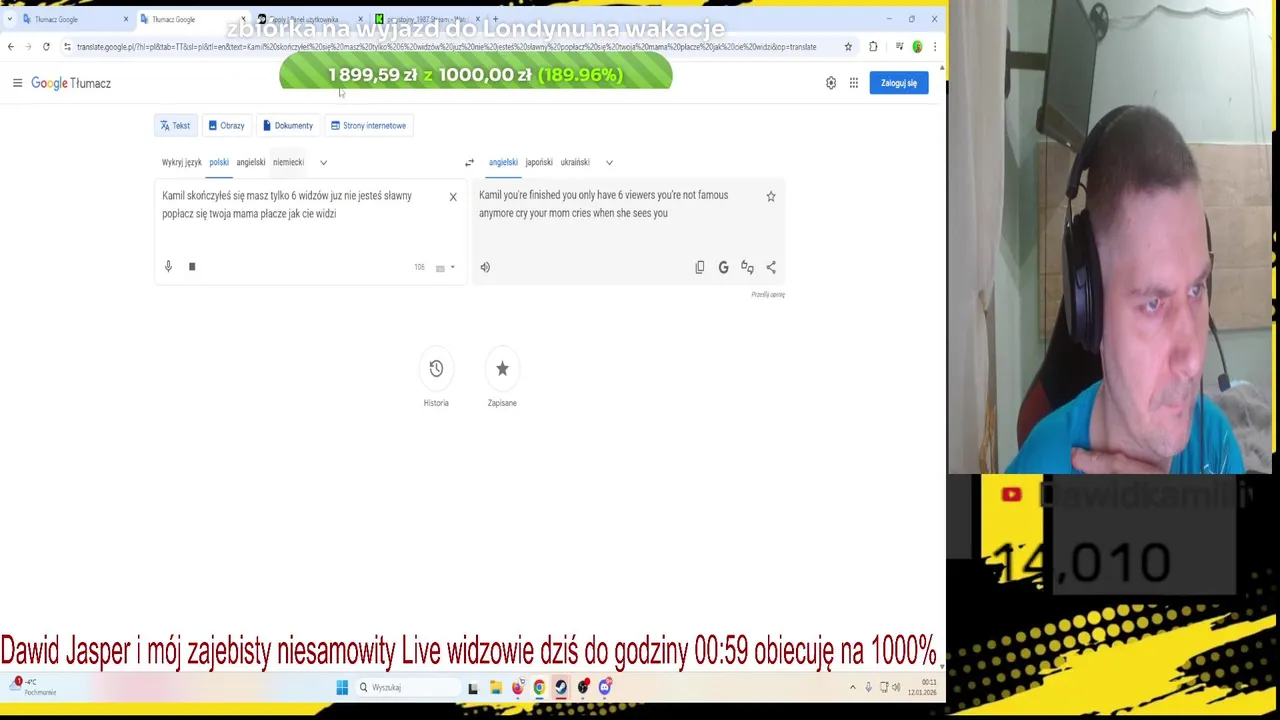Expand the target language list chevron
This screenshot has width=1280, height=720.
click(x=609, y=162)
